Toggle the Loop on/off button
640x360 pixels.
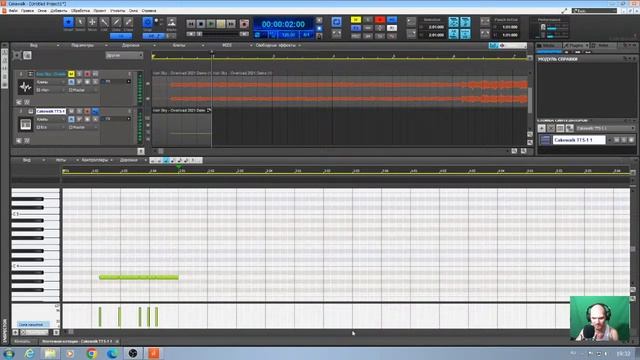336,22
